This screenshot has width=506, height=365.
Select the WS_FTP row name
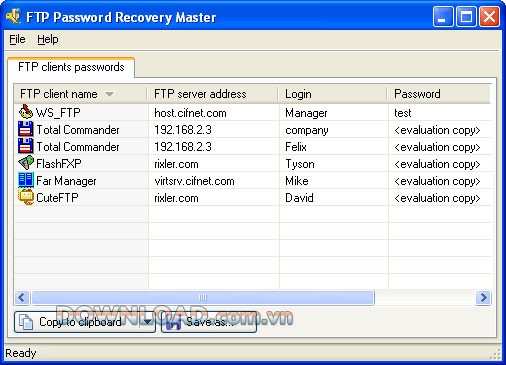point(58,113)
